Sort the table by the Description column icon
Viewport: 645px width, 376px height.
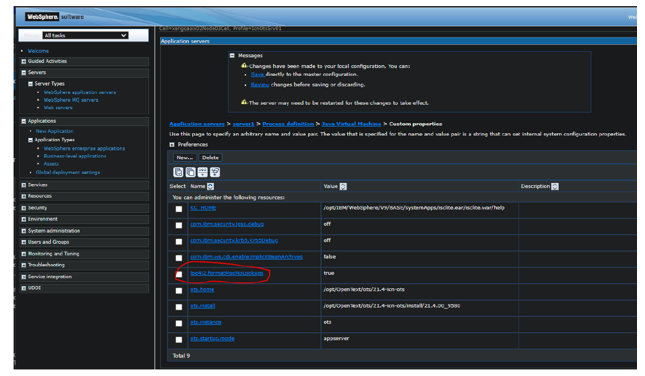point(555,186)
